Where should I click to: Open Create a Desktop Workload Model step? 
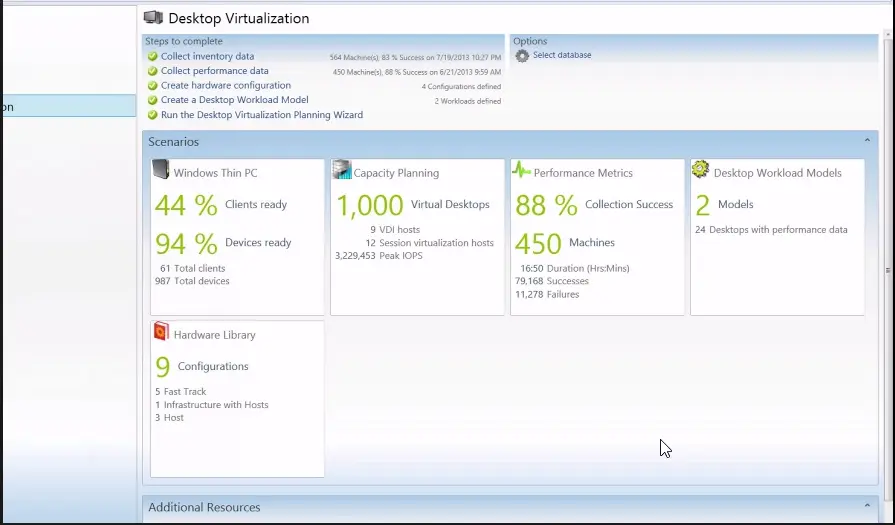[234, 100]
